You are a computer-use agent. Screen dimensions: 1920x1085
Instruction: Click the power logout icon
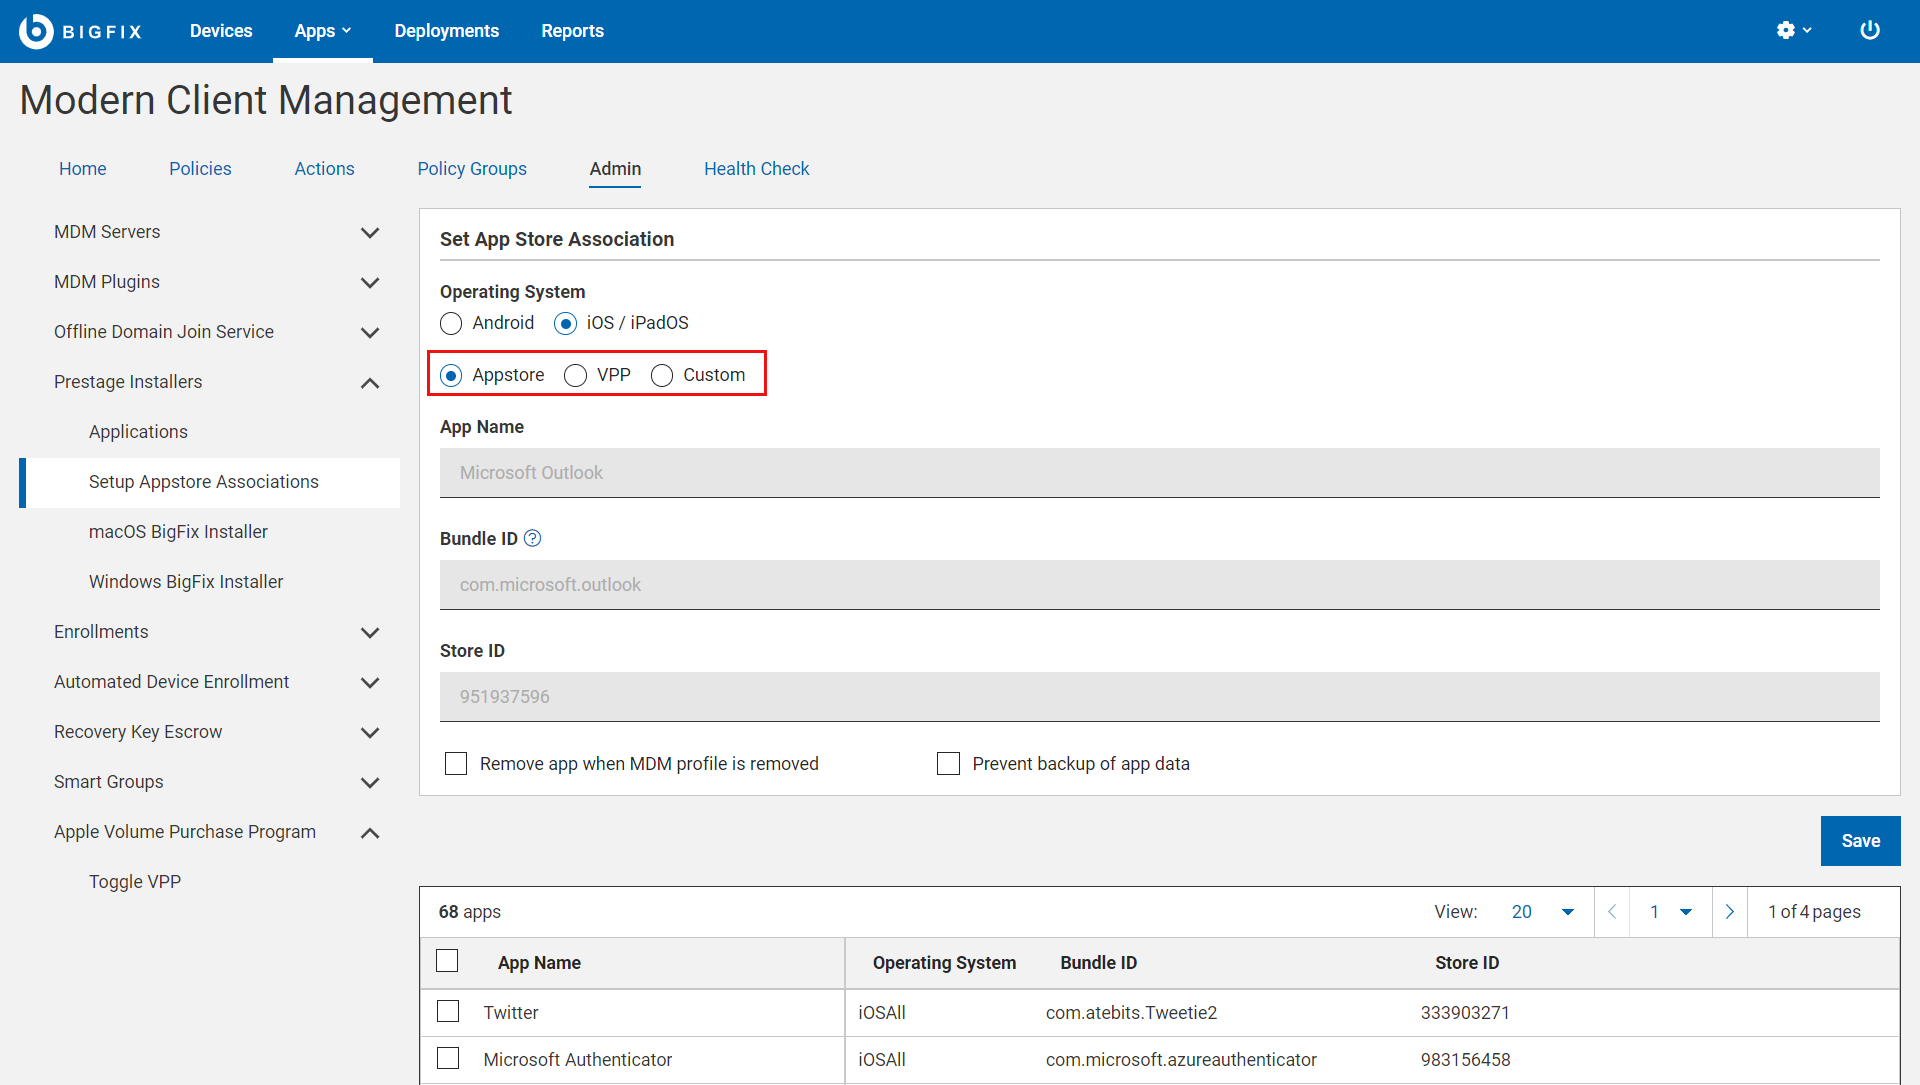(1869, 31)
